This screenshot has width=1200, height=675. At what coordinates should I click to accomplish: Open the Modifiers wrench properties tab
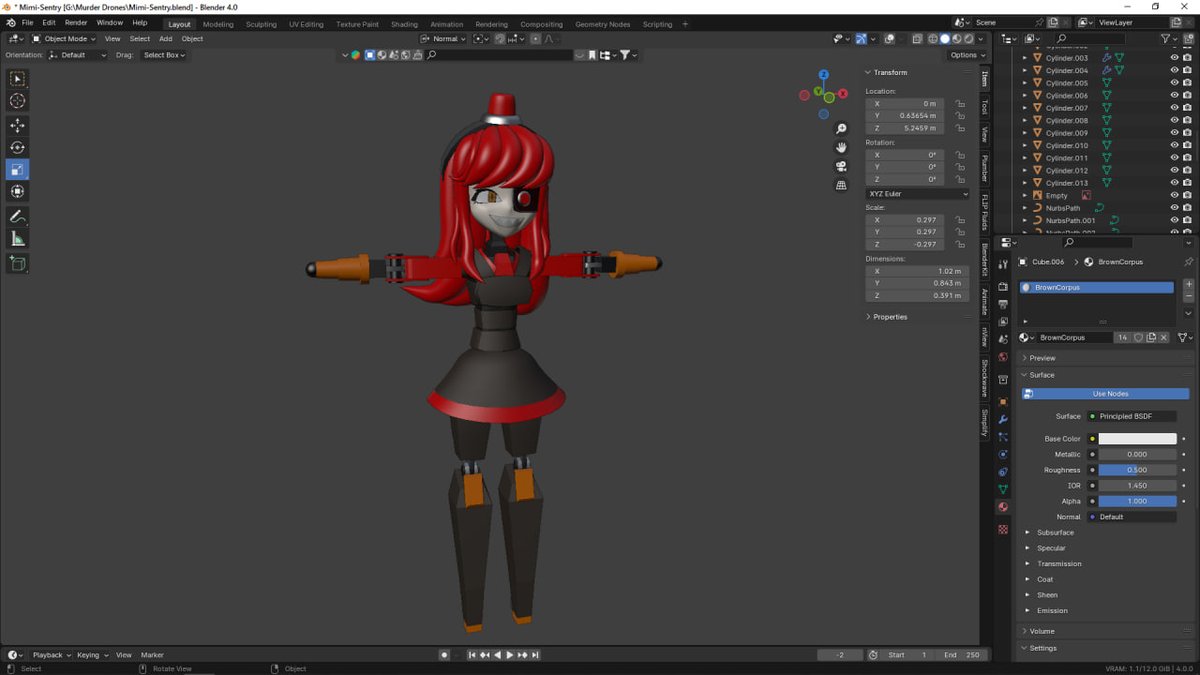pos(1003,419)
